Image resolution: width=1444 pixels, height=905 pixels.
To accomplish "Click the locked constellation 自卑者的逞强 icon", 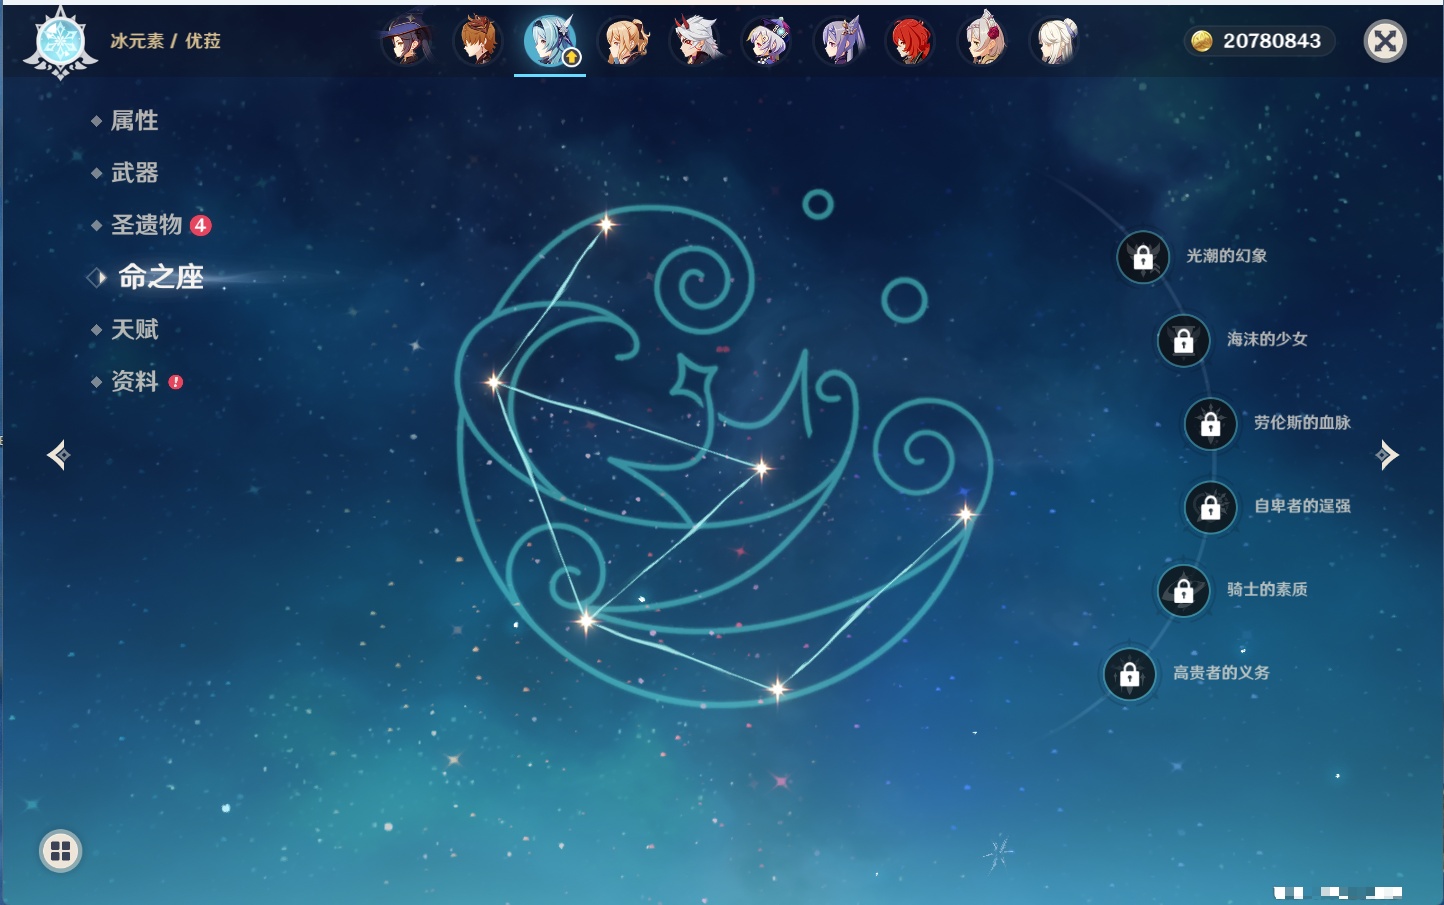I will click(1211, 508).
